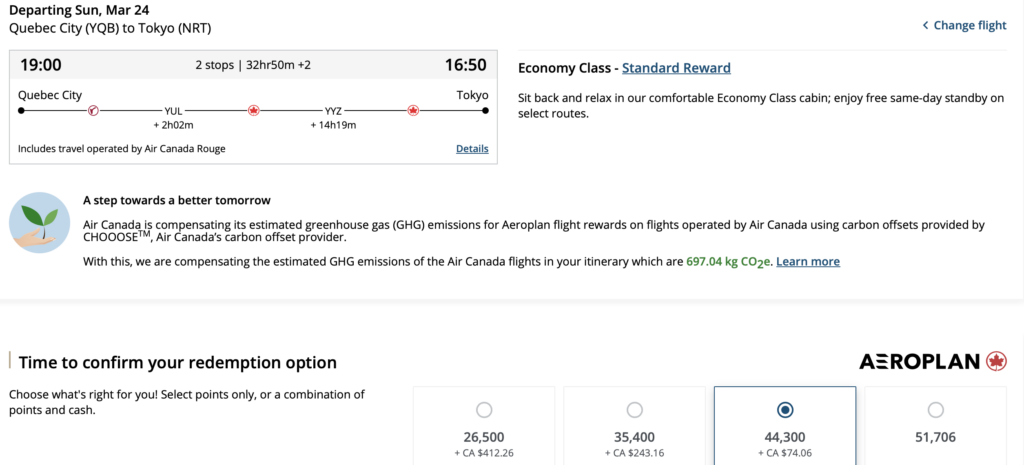
Task: Click the AEROPLAN wordmark
Action: pyautogui.click(x=919, y=361)
